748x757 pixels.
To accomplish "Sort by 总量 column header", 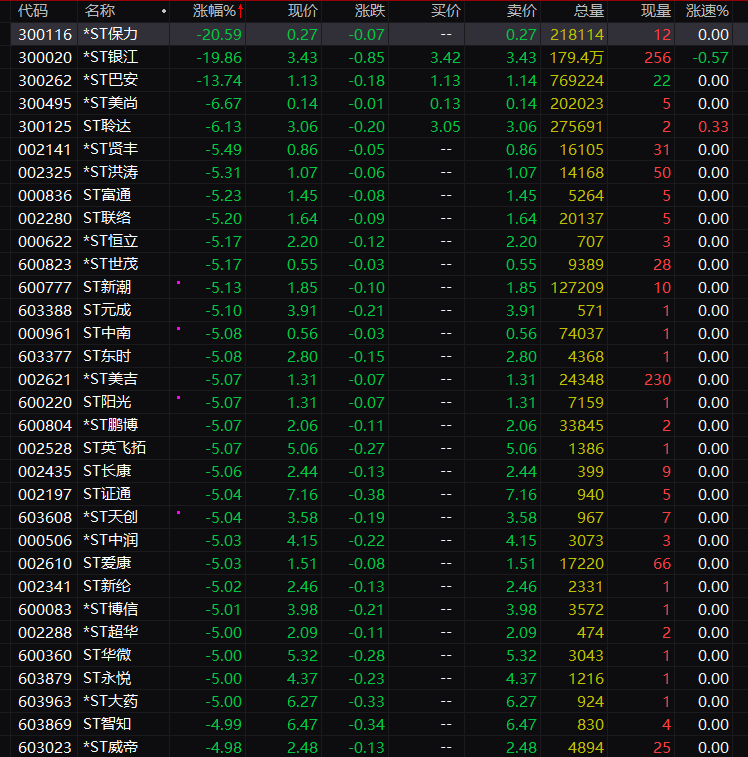I will point(589,11).
